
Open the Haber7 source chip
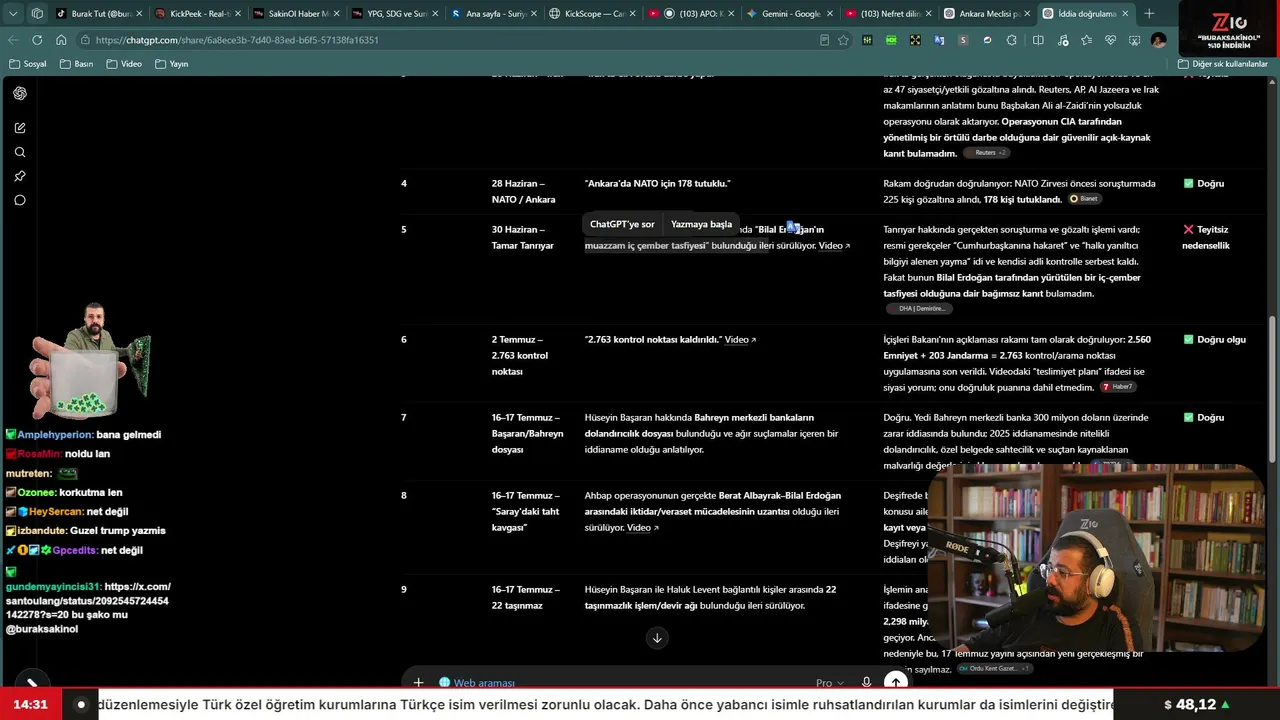pyautogui.click(x=1117, y=387)
